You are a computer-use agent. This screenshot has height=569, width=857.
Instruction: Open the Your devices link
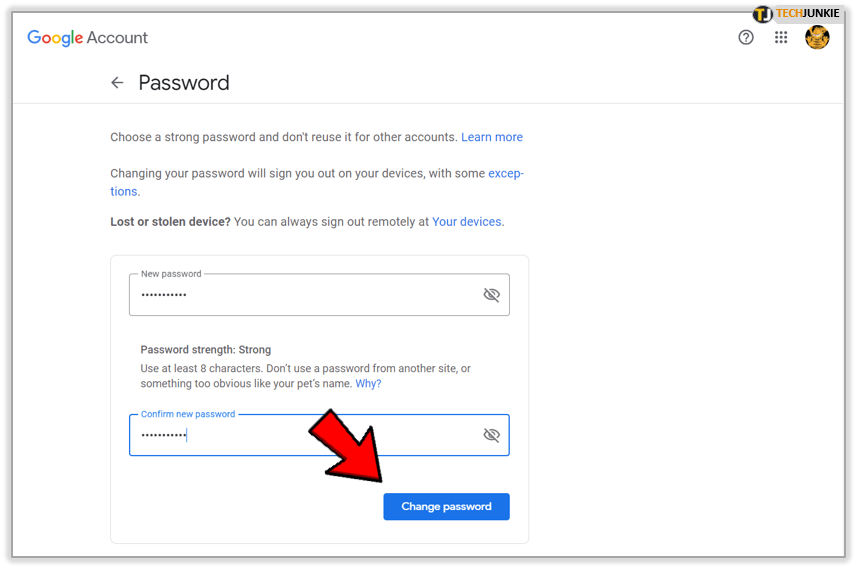pos(467,221)
